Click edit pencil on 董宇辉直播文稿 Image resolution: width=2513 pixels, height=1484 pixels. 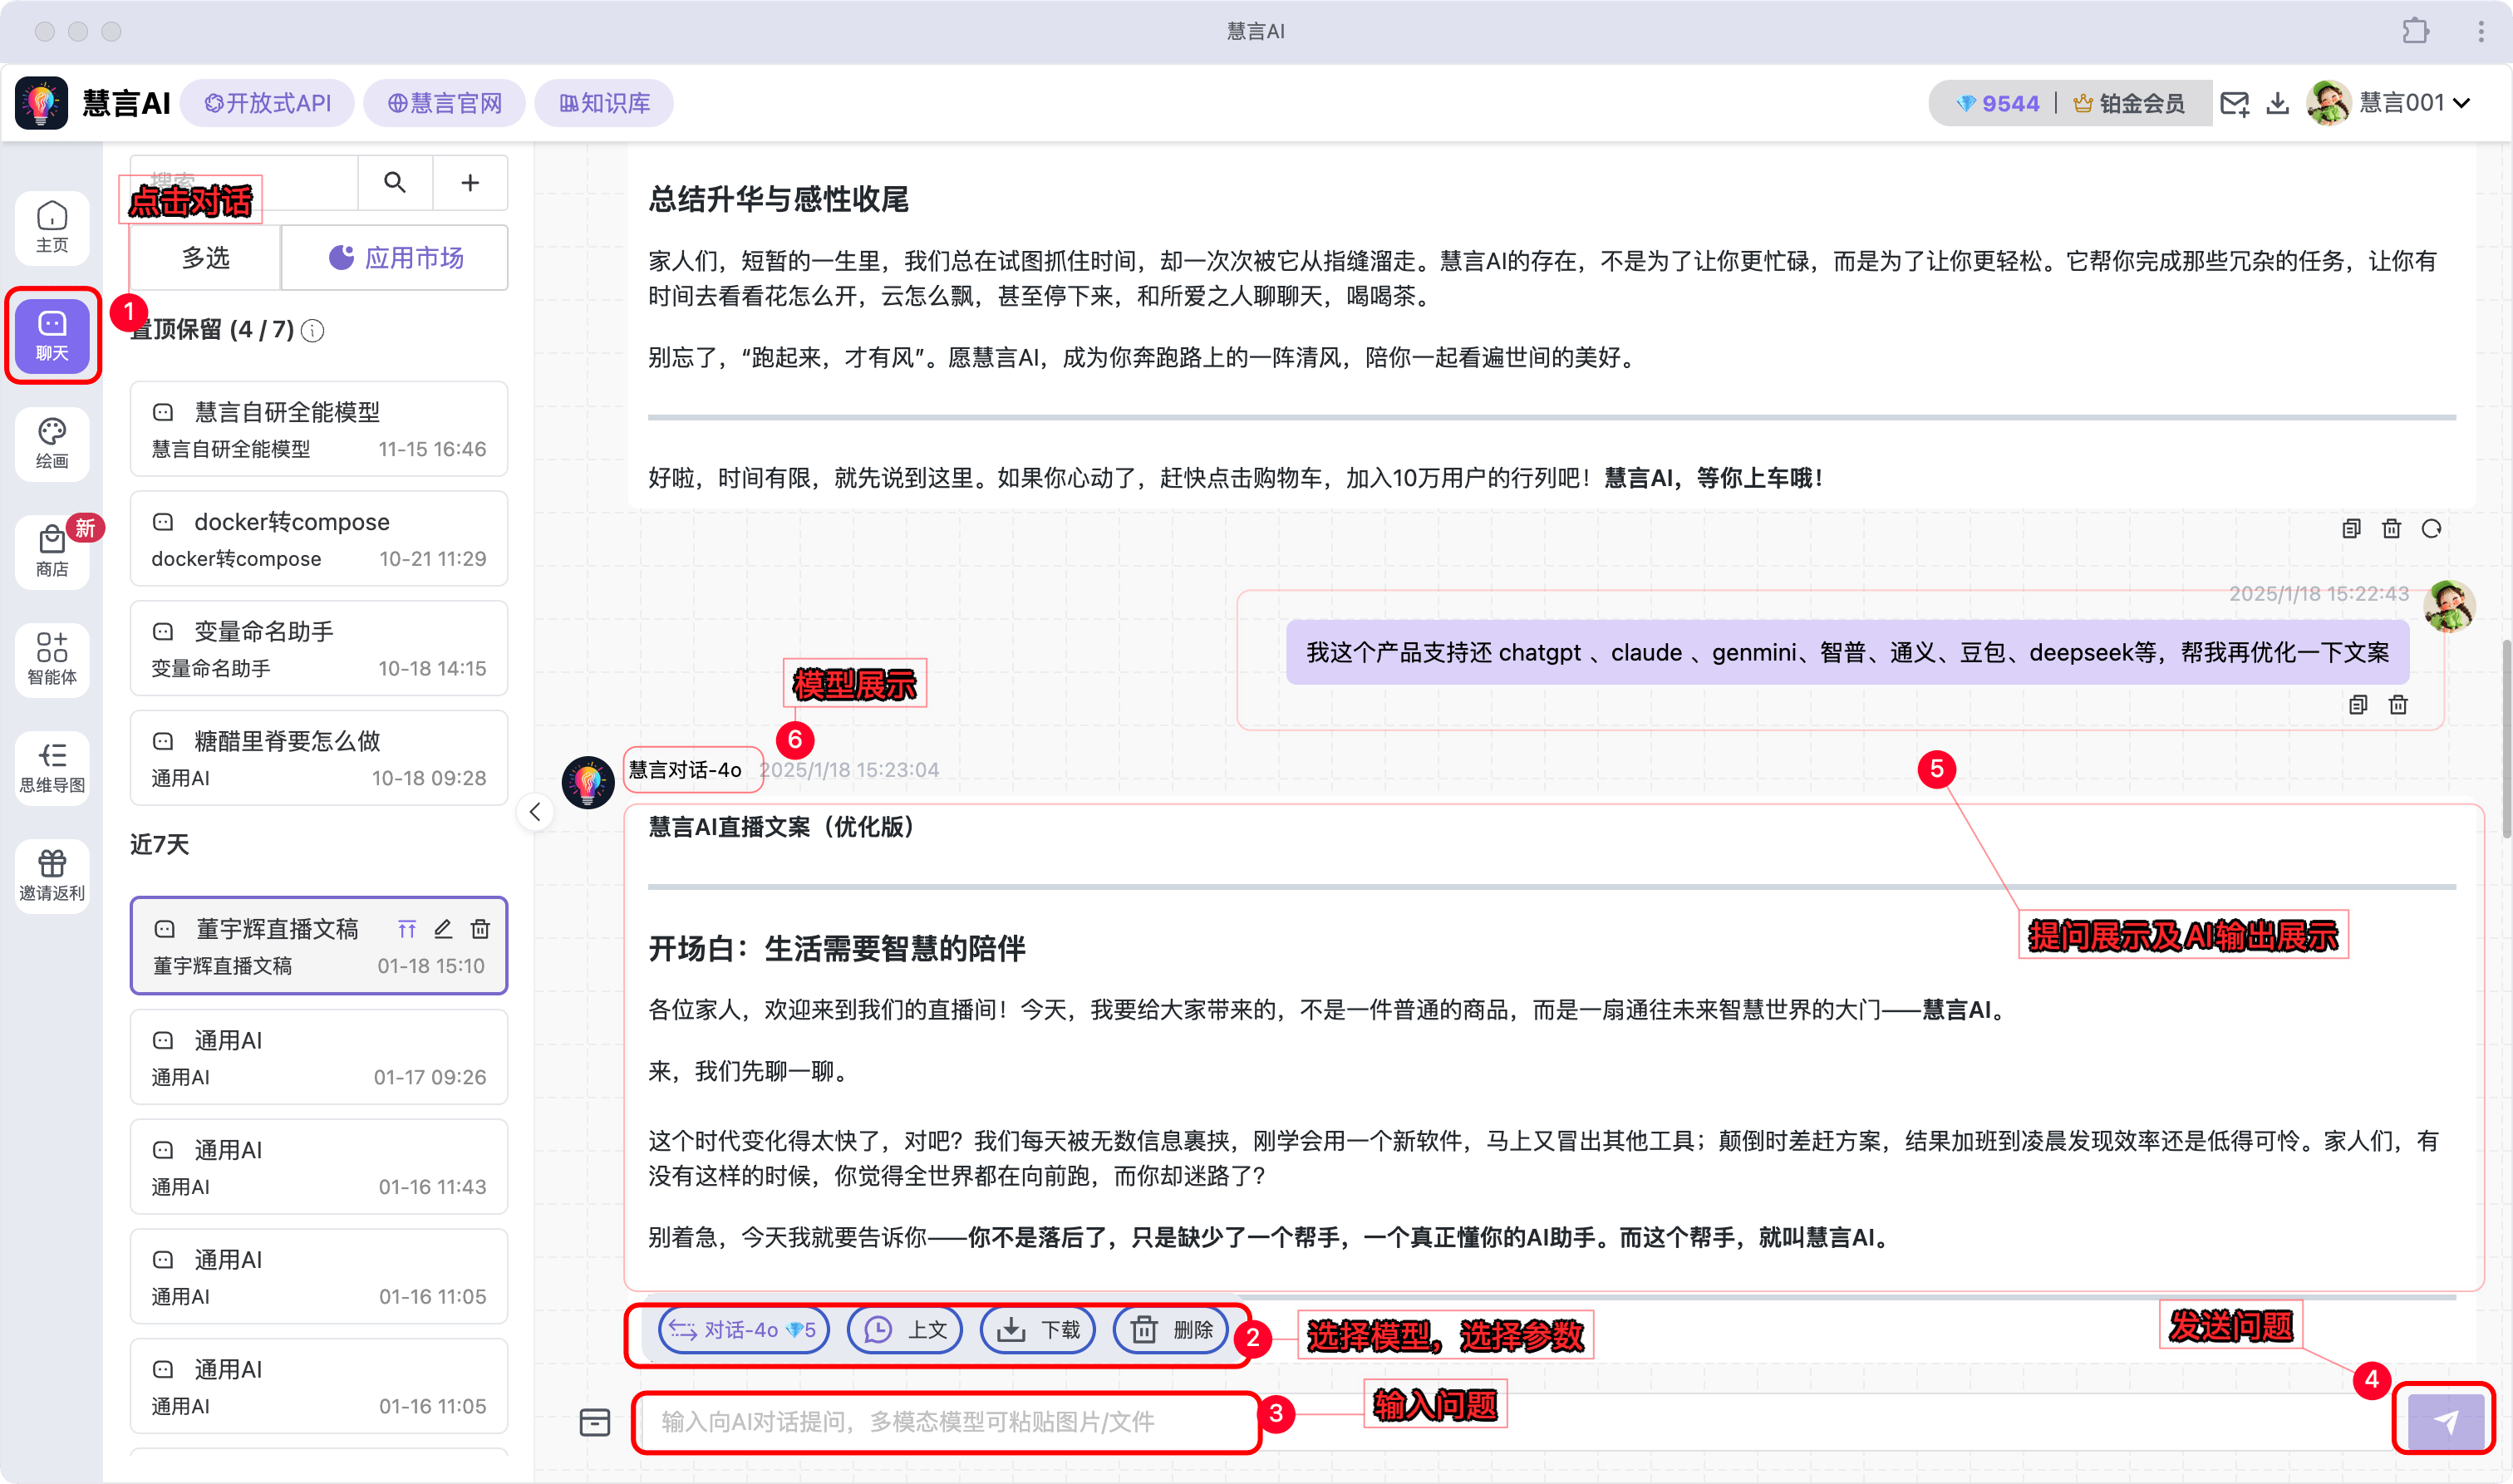tap(443, 929)
